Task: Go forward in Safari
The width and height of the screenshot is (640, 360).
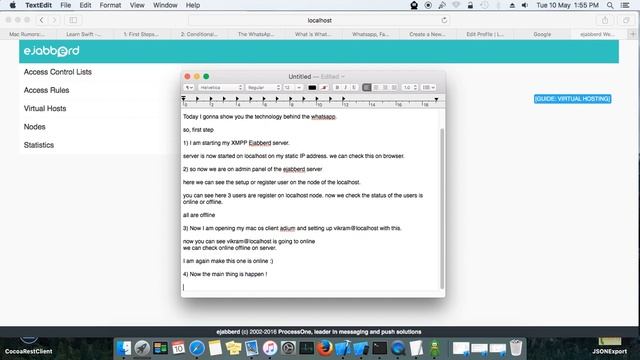Action: (54, 20)
